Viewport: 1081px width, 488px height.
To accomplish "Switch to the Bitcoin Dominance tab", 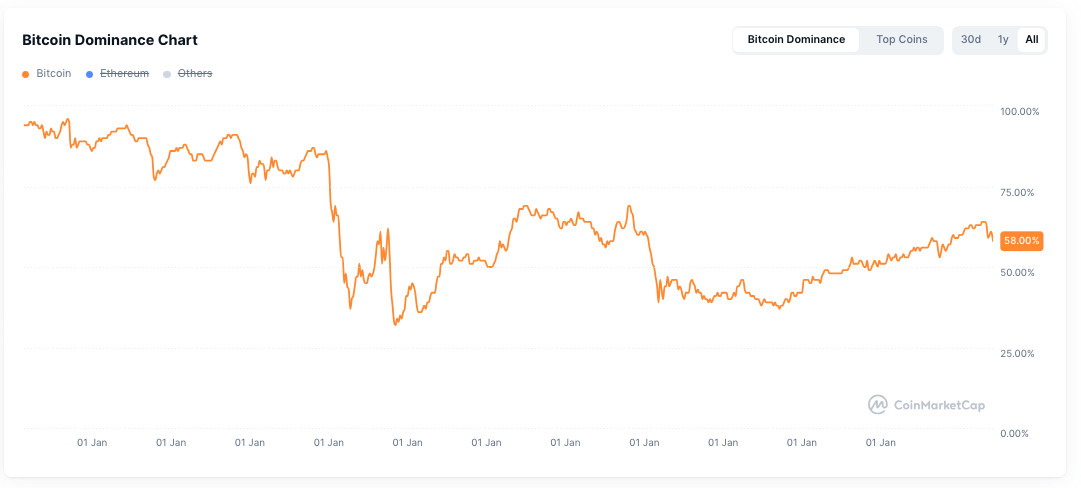I will tap(796, 40).
